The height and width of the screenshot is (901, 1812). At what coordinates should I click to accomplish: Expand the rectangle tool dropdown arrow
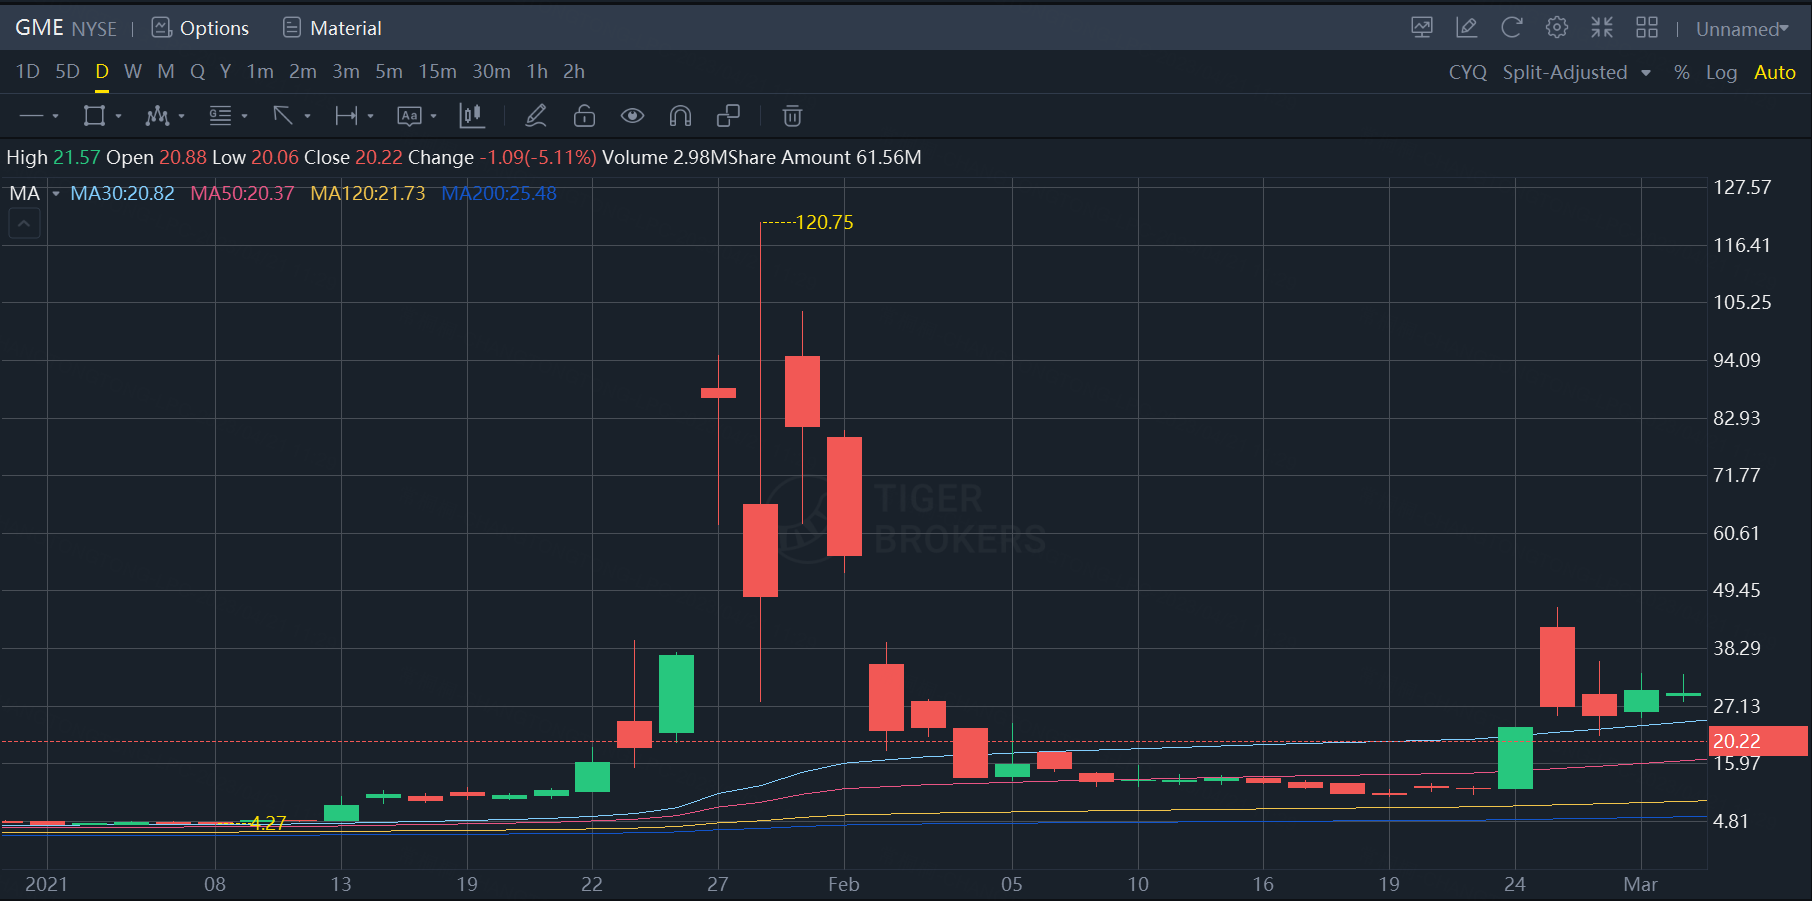118,117
